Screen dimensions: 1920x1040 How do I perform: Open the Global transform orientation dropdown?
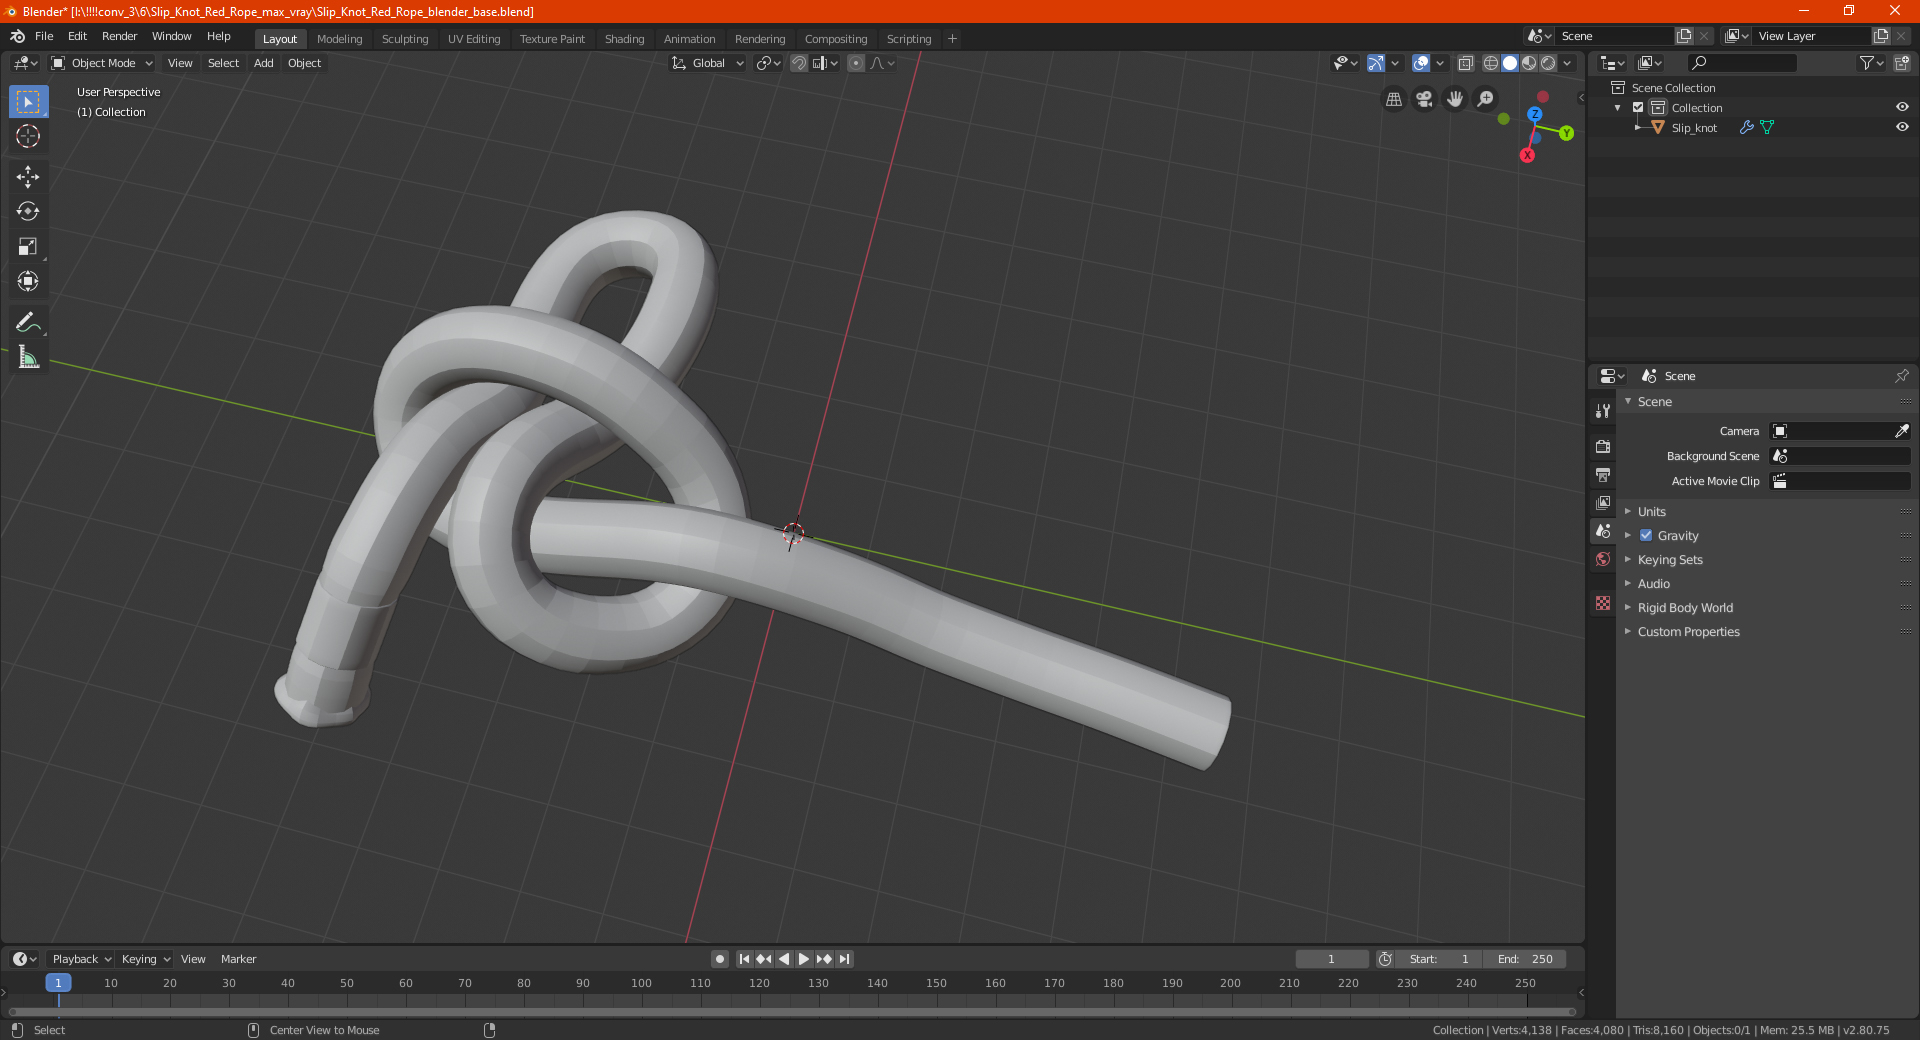click(x=708, y=63)
